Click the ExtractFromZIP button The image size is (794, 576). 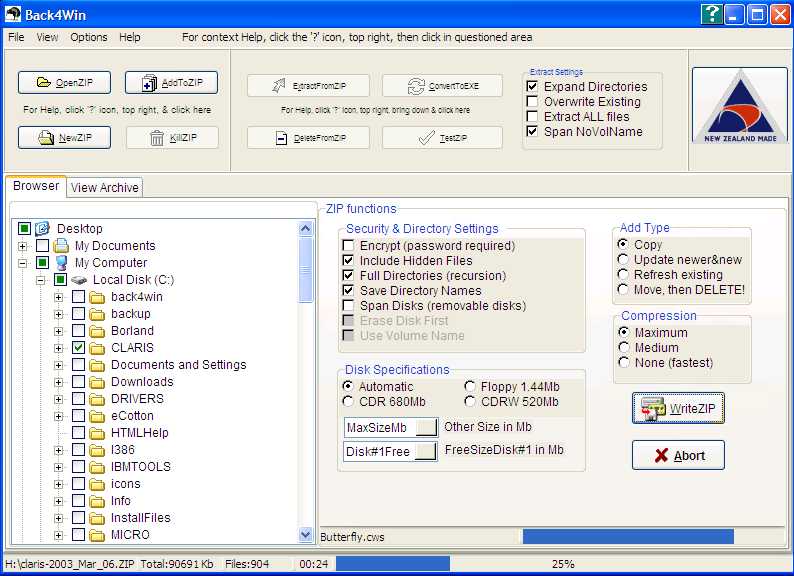(308, 86)
